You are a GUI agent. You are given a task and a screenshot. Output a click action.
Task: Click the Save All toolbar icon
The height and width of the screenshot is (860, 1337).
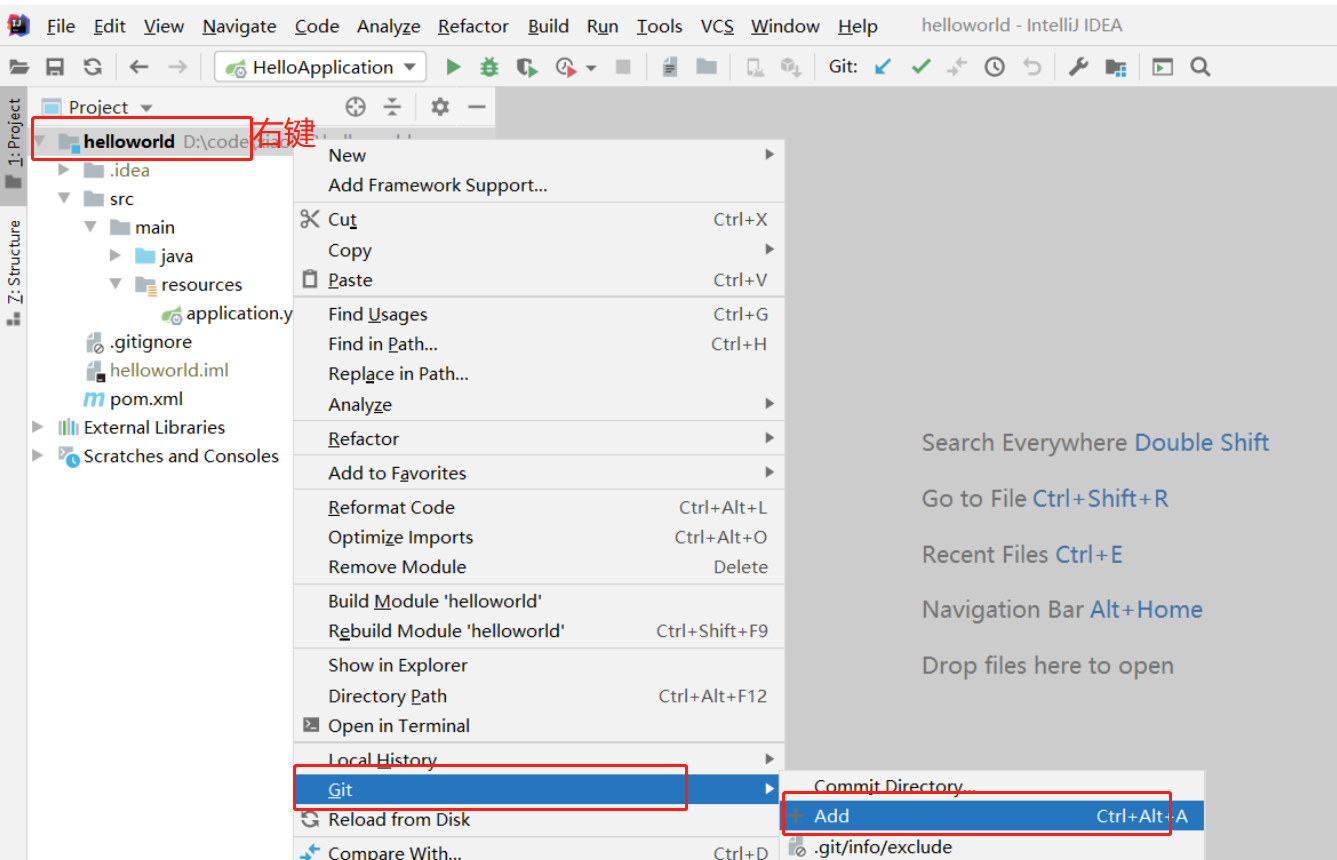pos(55,67)
